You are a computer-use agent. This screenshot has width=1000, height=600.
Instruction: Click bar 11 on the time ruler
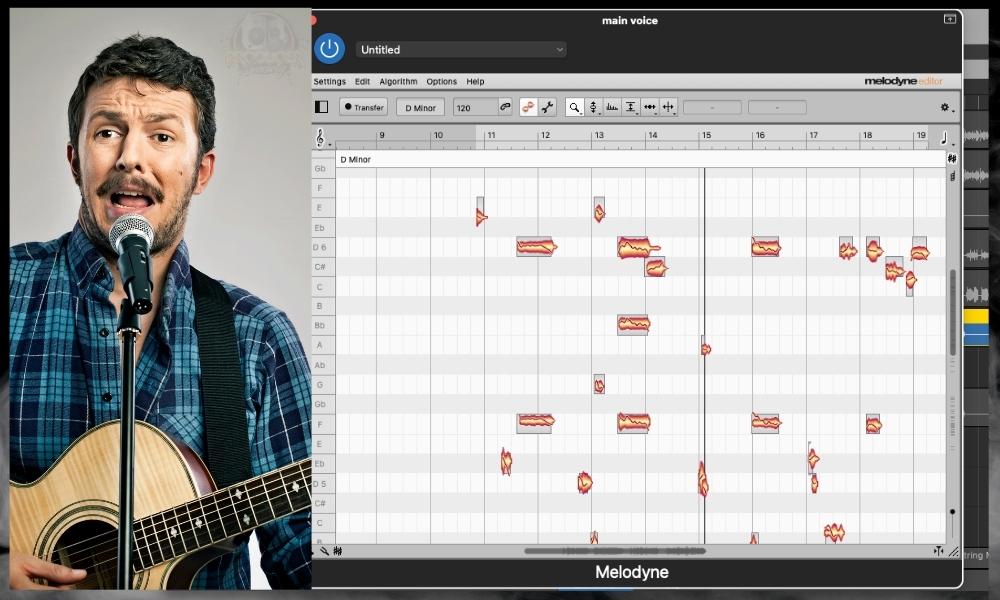point(491,135)
